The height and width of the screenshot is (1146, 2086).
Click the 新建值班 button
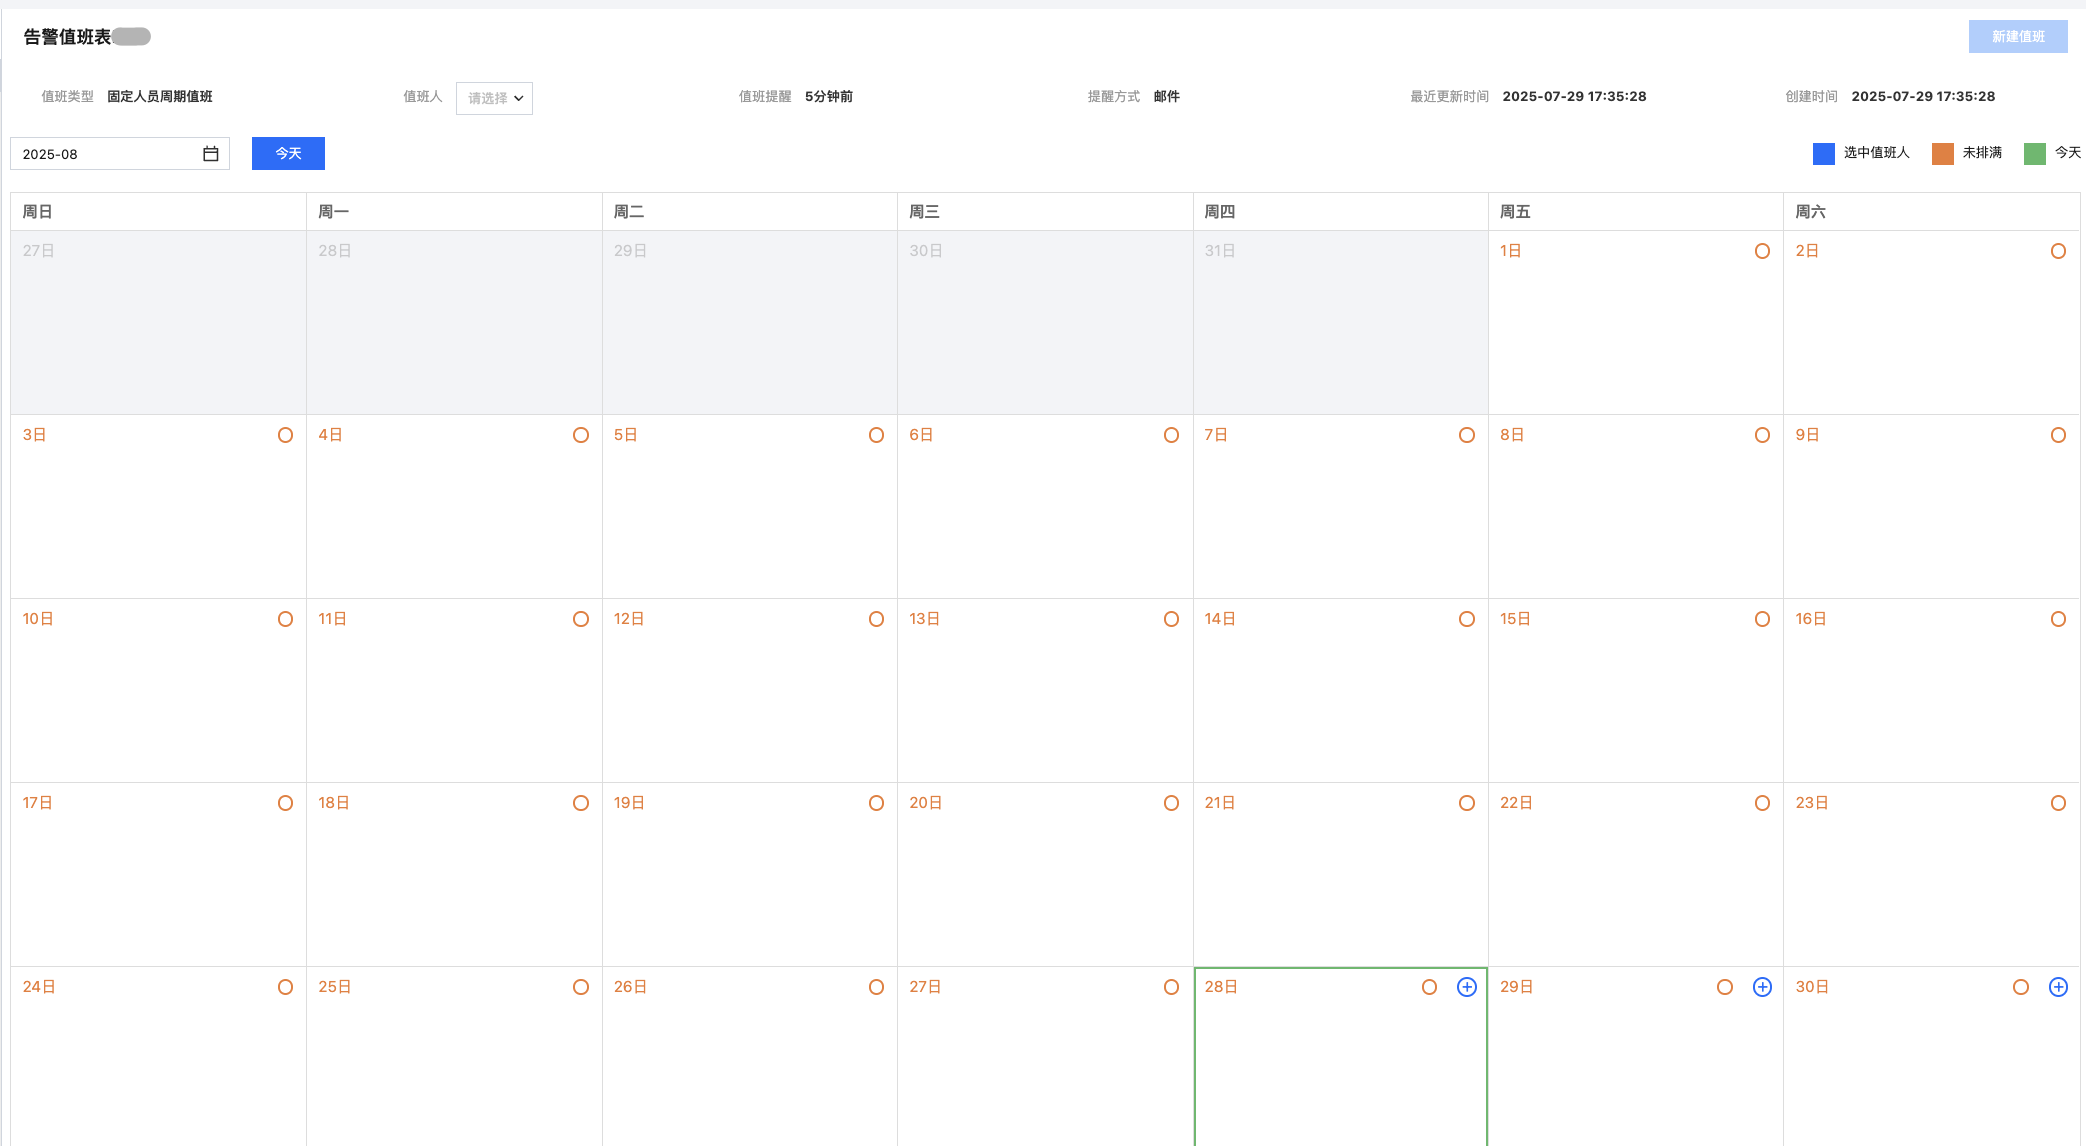click(x=2017, y=37)
